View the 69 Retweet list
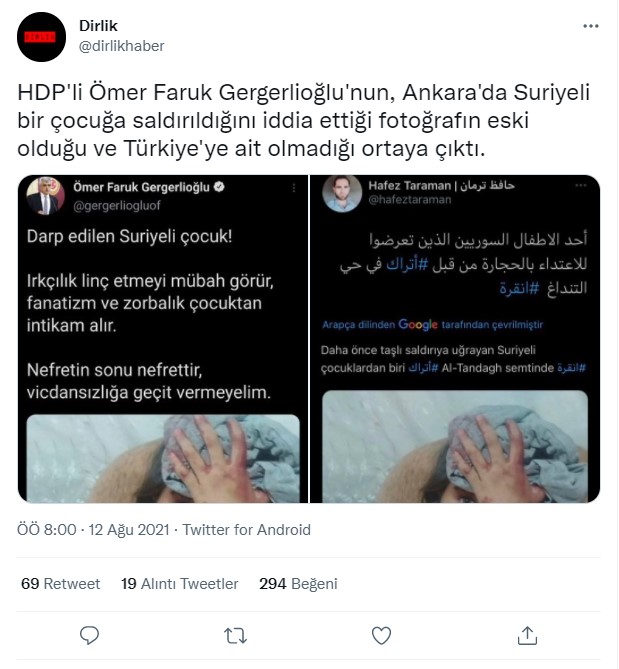This screenshot has width=619, height=669. 61,583
